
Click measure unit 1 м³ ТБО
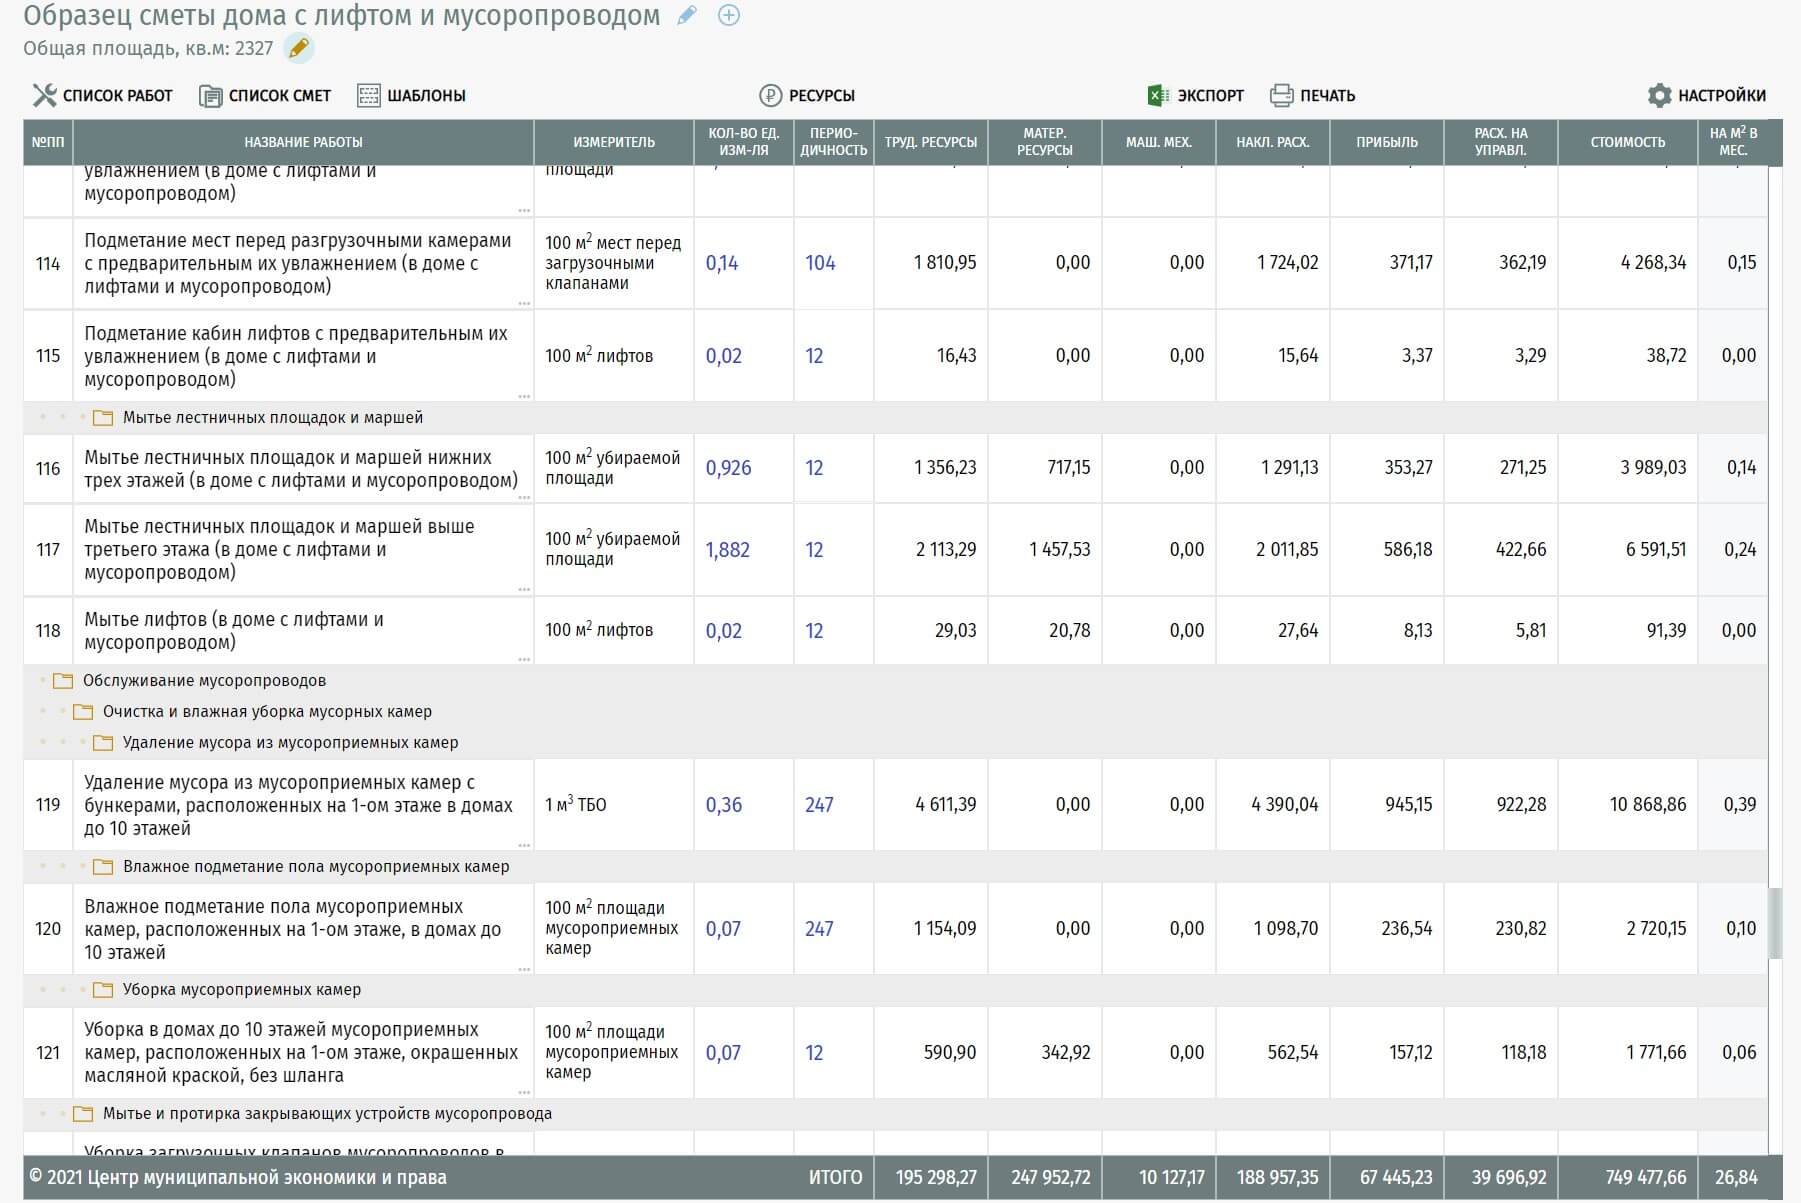point(576,805)
